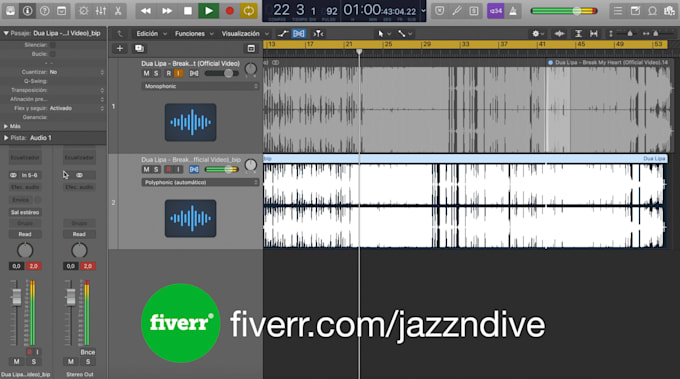Image resolution: width=680 pixels, height=379 pixels.
Task: Open the Loop Browser icon
Action: pyautogui.click(x=652, y=11)
